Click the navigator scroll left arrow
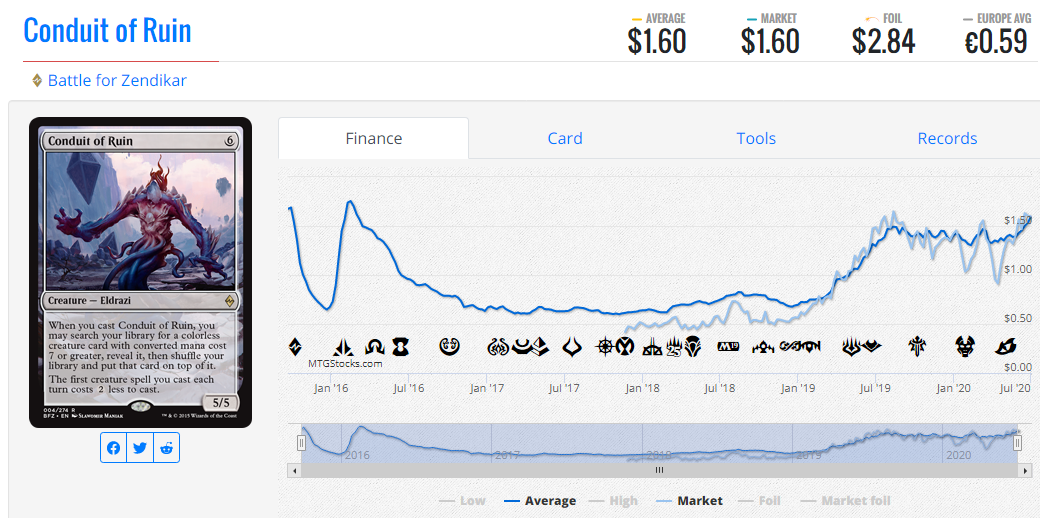1040x518 pixels. click(x=294, y=470)
